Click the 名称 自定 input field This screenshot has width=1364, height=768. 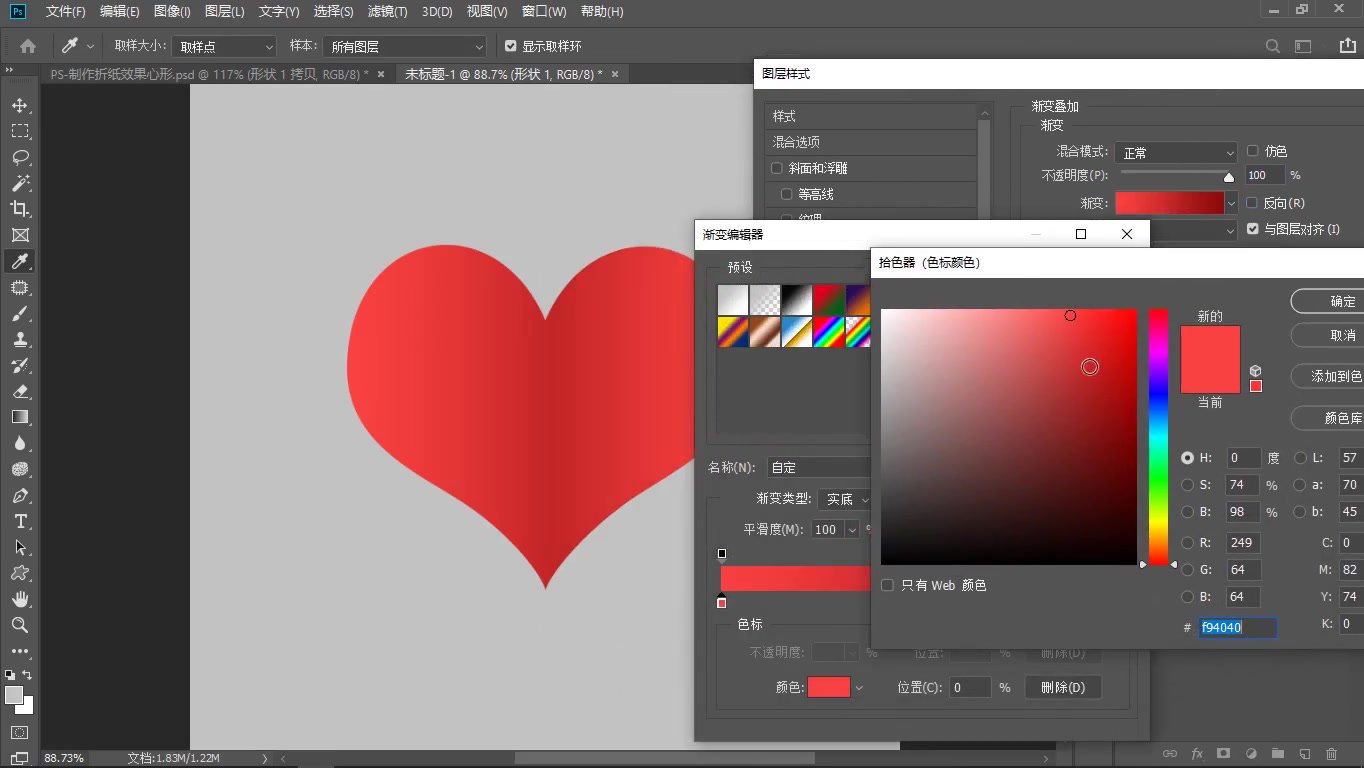[819, 467]
